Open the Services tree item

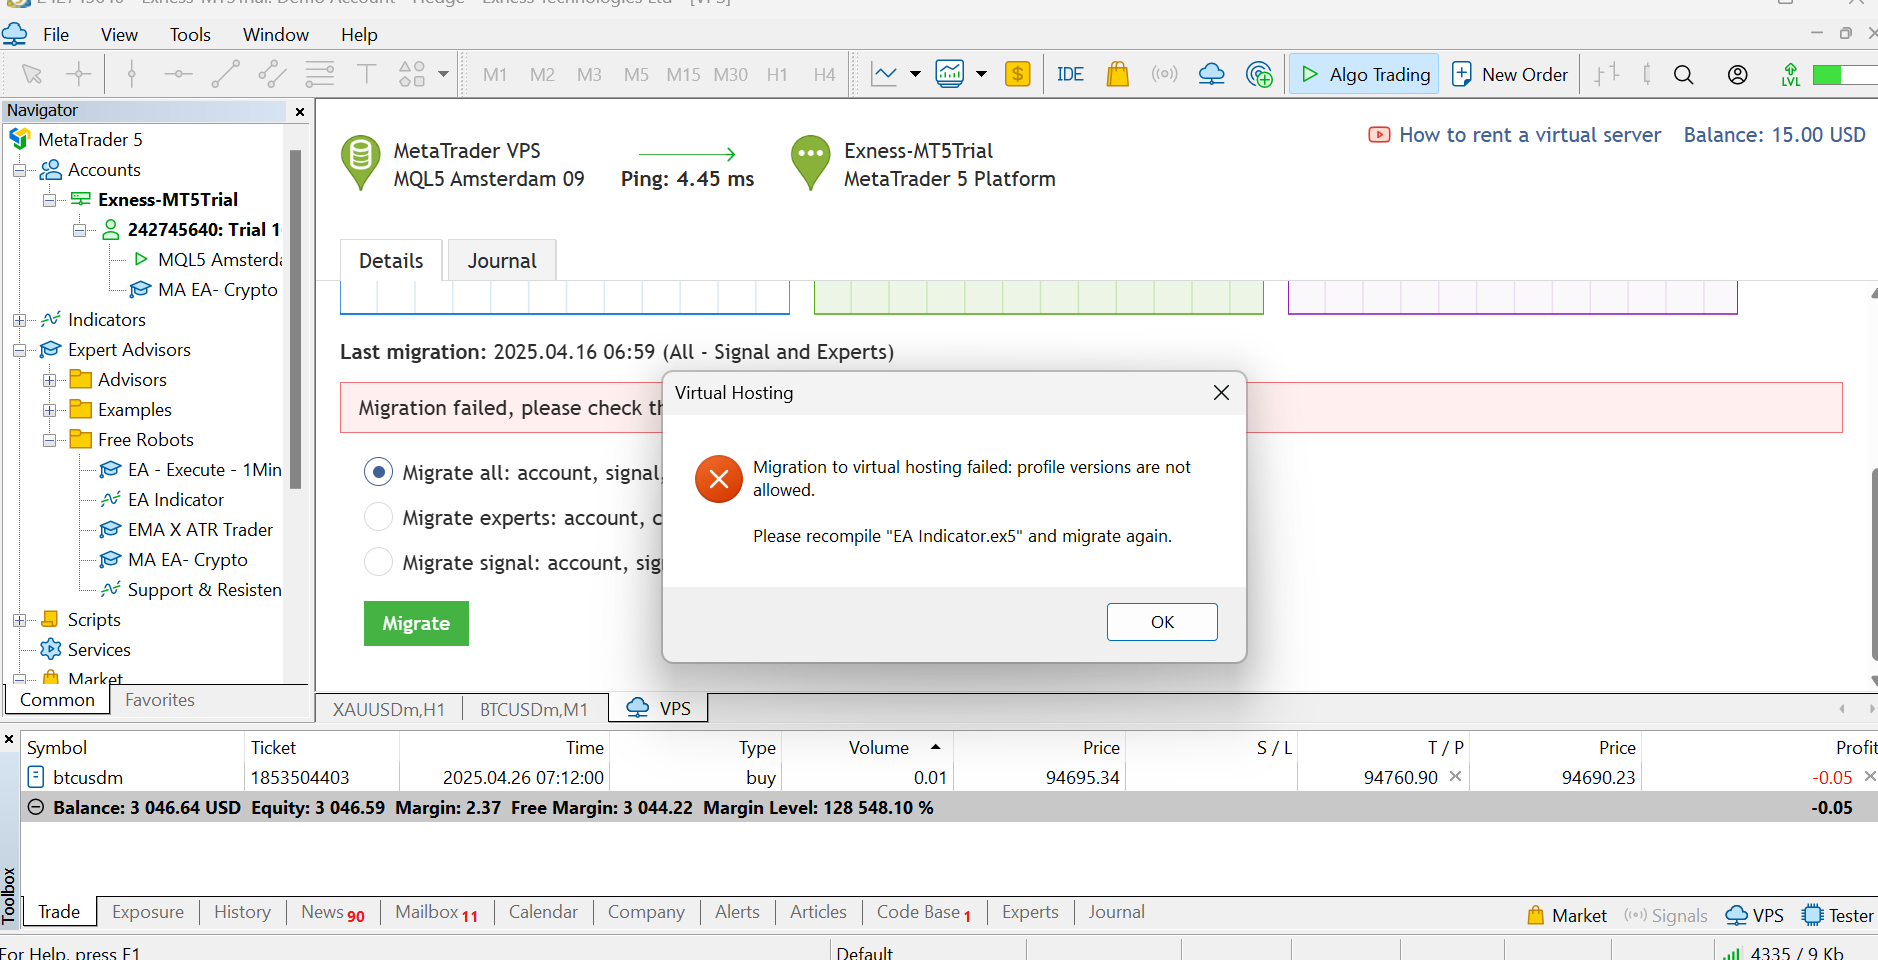click(99, 650)
